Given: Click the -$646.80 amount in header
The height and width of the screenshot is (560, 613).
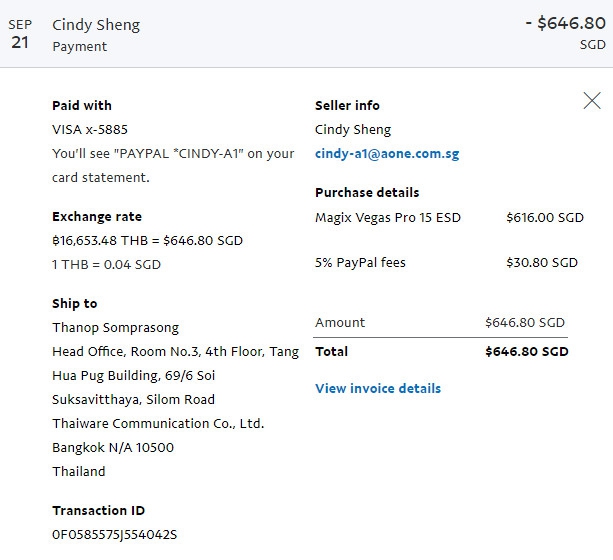Looking at the screenshot, I should tap(566, 24).
